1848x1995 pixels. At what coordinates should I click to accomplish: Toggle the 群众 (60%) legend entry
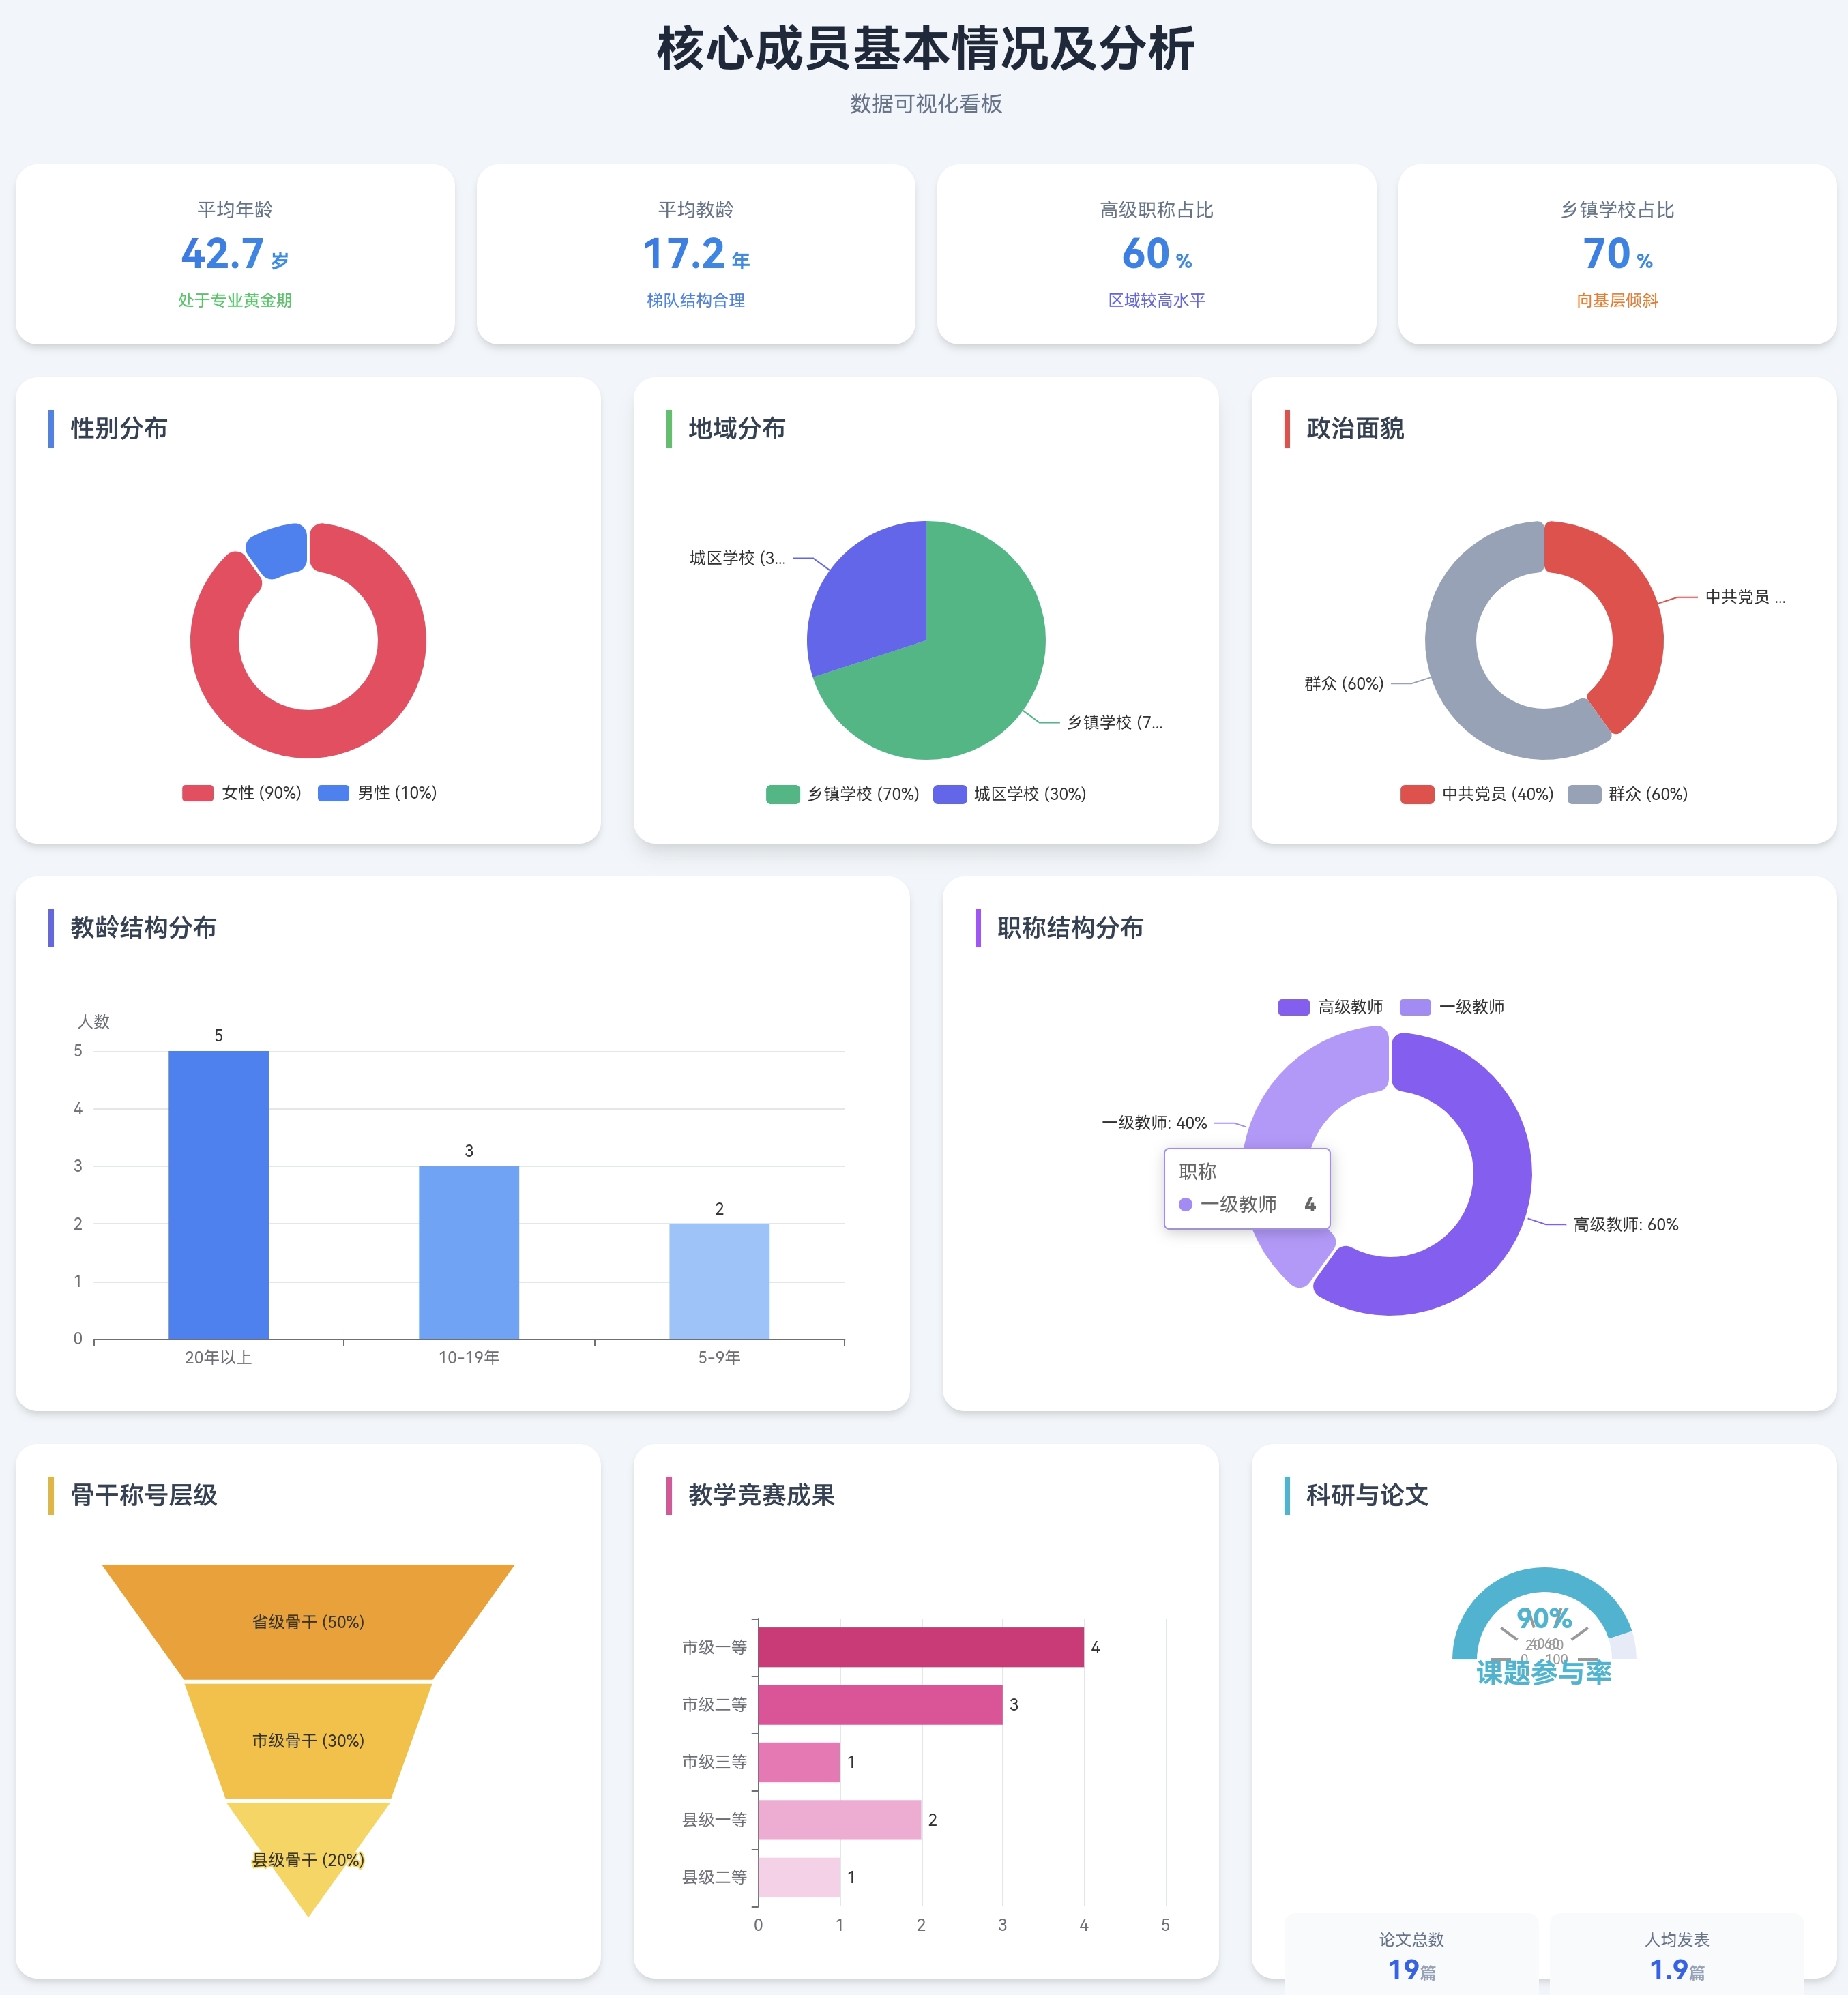click(1627, 794)
